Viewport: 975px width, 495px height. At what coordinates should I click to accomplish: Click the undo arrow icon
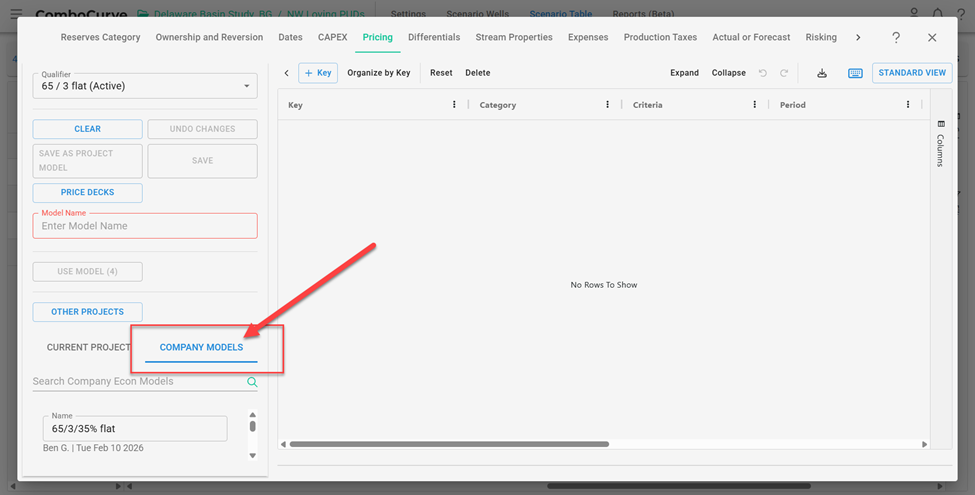click(x=763, y=73)
